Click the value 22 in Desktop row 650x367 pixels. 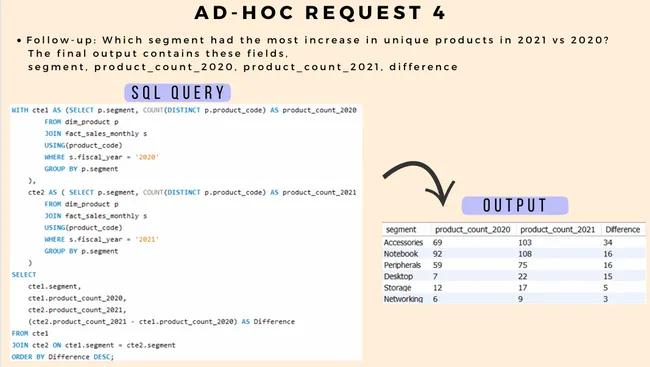[523, 276]
